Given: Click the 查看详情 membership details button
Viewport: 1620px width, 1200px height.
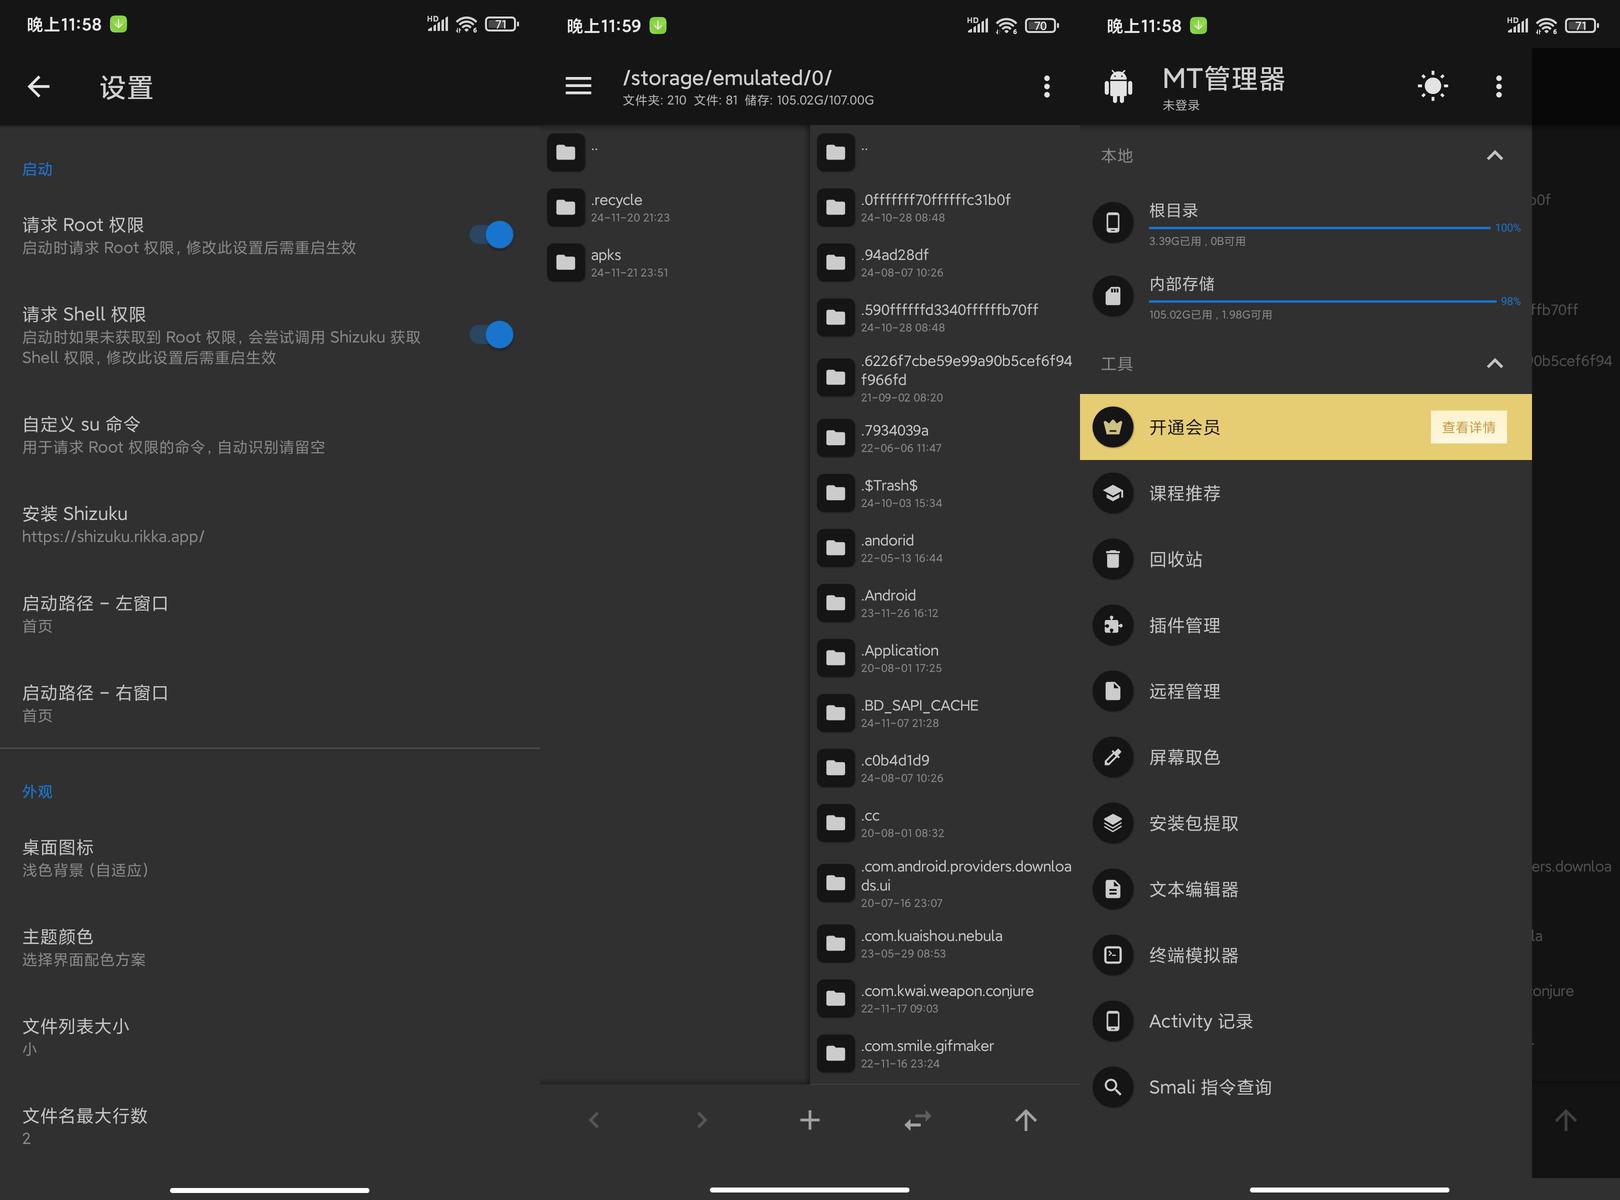Looking at the screenshot, I should [1468, 427].
